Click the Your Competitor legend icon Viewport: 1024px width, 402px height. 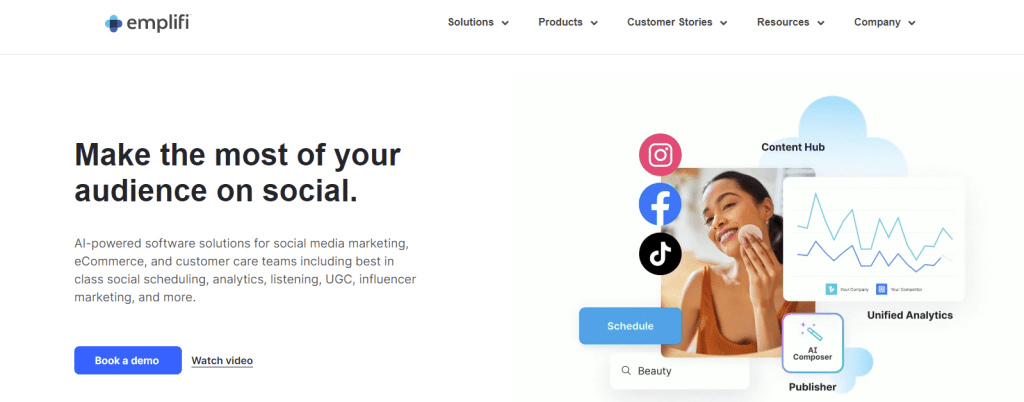point(882,289)
